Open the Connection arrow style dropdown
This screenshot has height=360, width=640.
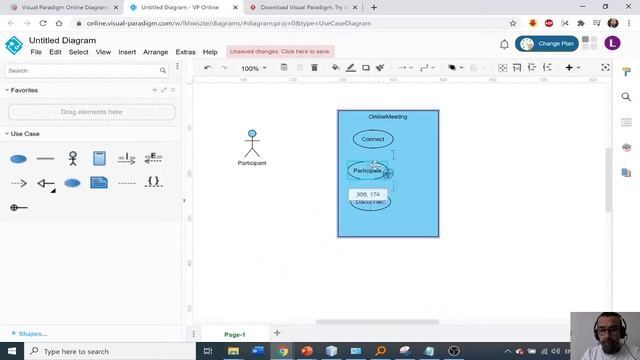click(x=405, y=68)
